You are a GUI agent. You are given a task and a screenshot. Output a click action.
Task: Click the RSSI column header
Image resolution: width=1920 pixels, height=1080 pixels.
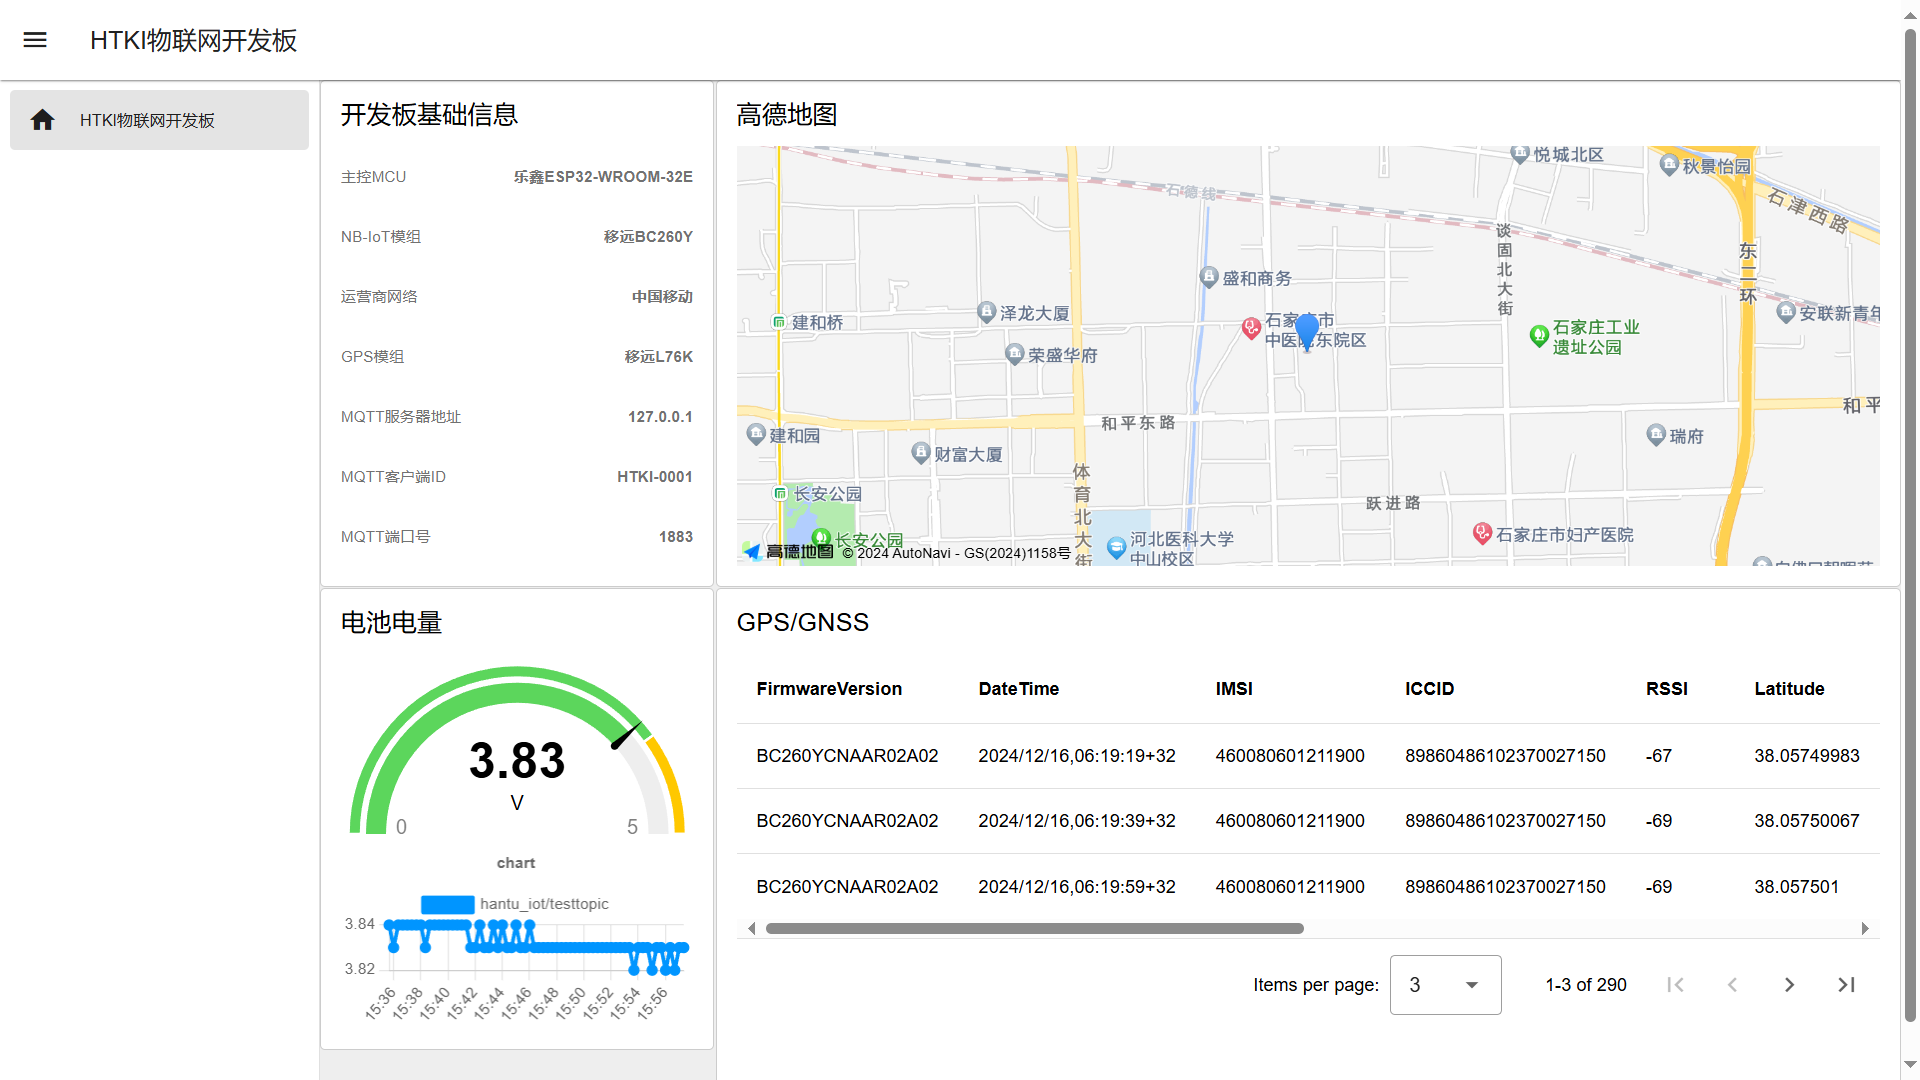click(x=1666, y=689)
